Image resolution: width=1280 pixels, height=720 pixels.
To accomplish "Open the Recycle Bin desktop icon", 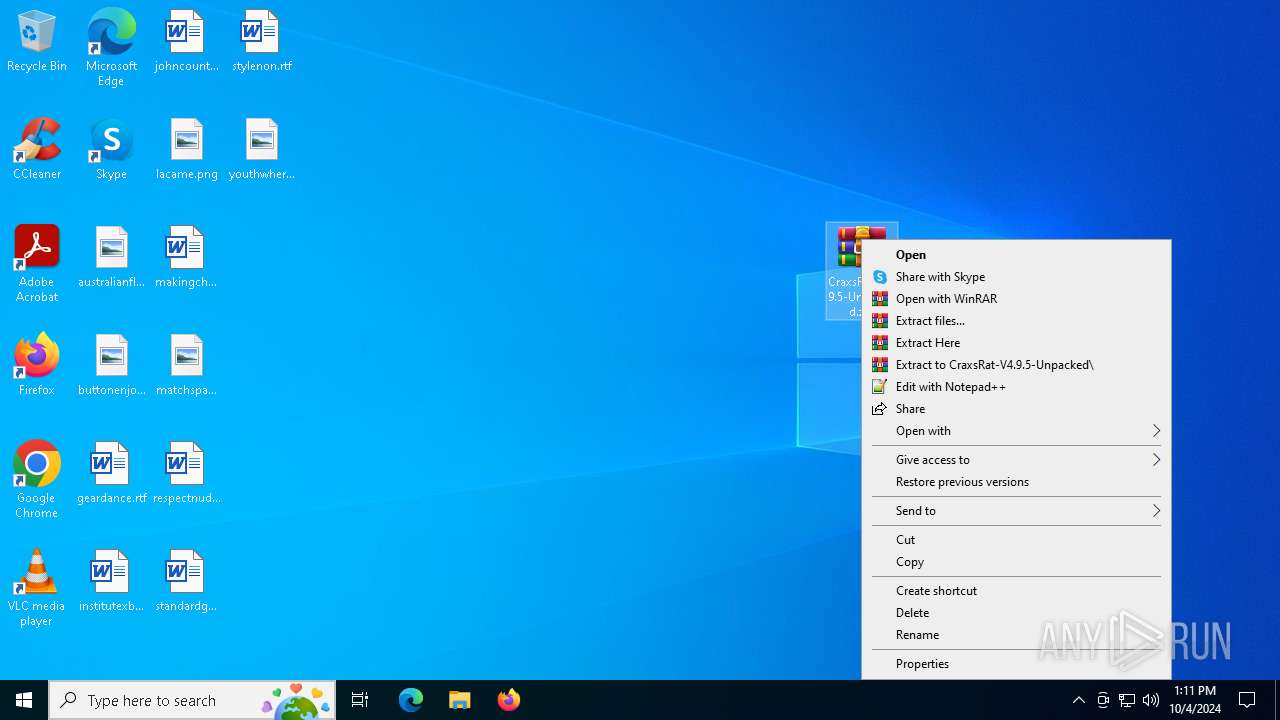I will 37,42.
